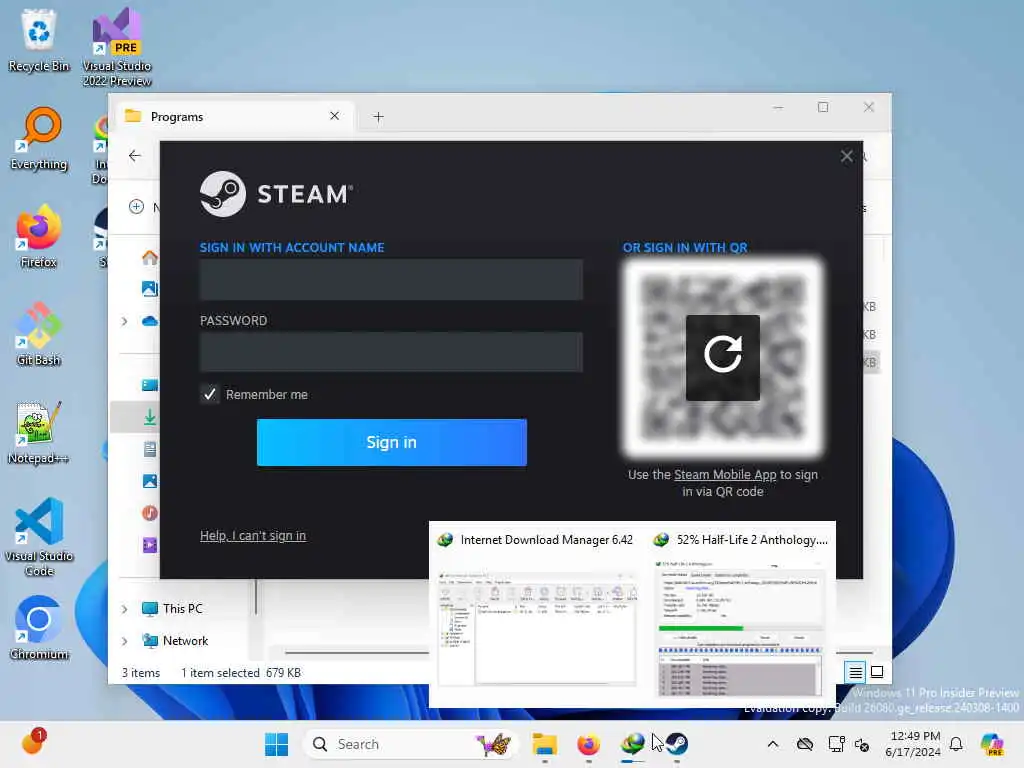Focus the account name input field

pyautogui.click(x=391, y=280)
